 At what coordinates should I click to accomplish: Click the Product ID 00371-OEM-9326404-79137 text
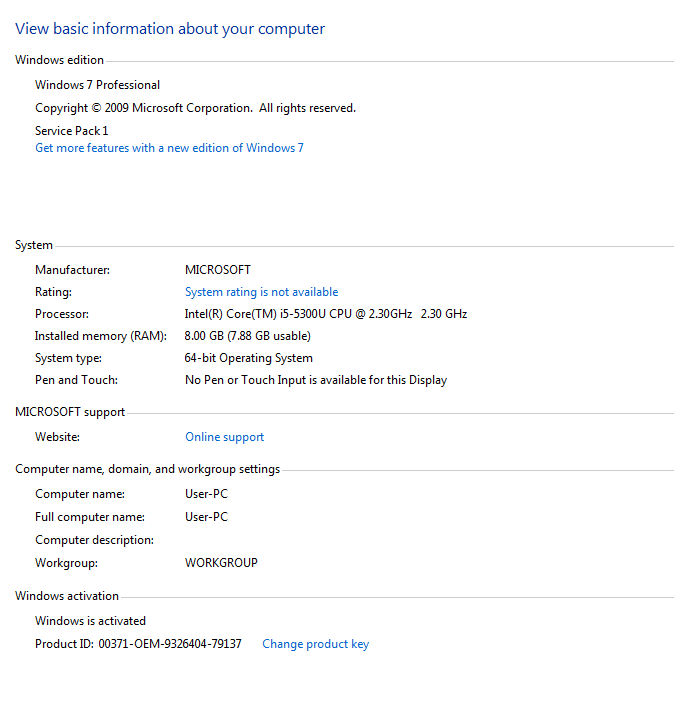(138, 644)
